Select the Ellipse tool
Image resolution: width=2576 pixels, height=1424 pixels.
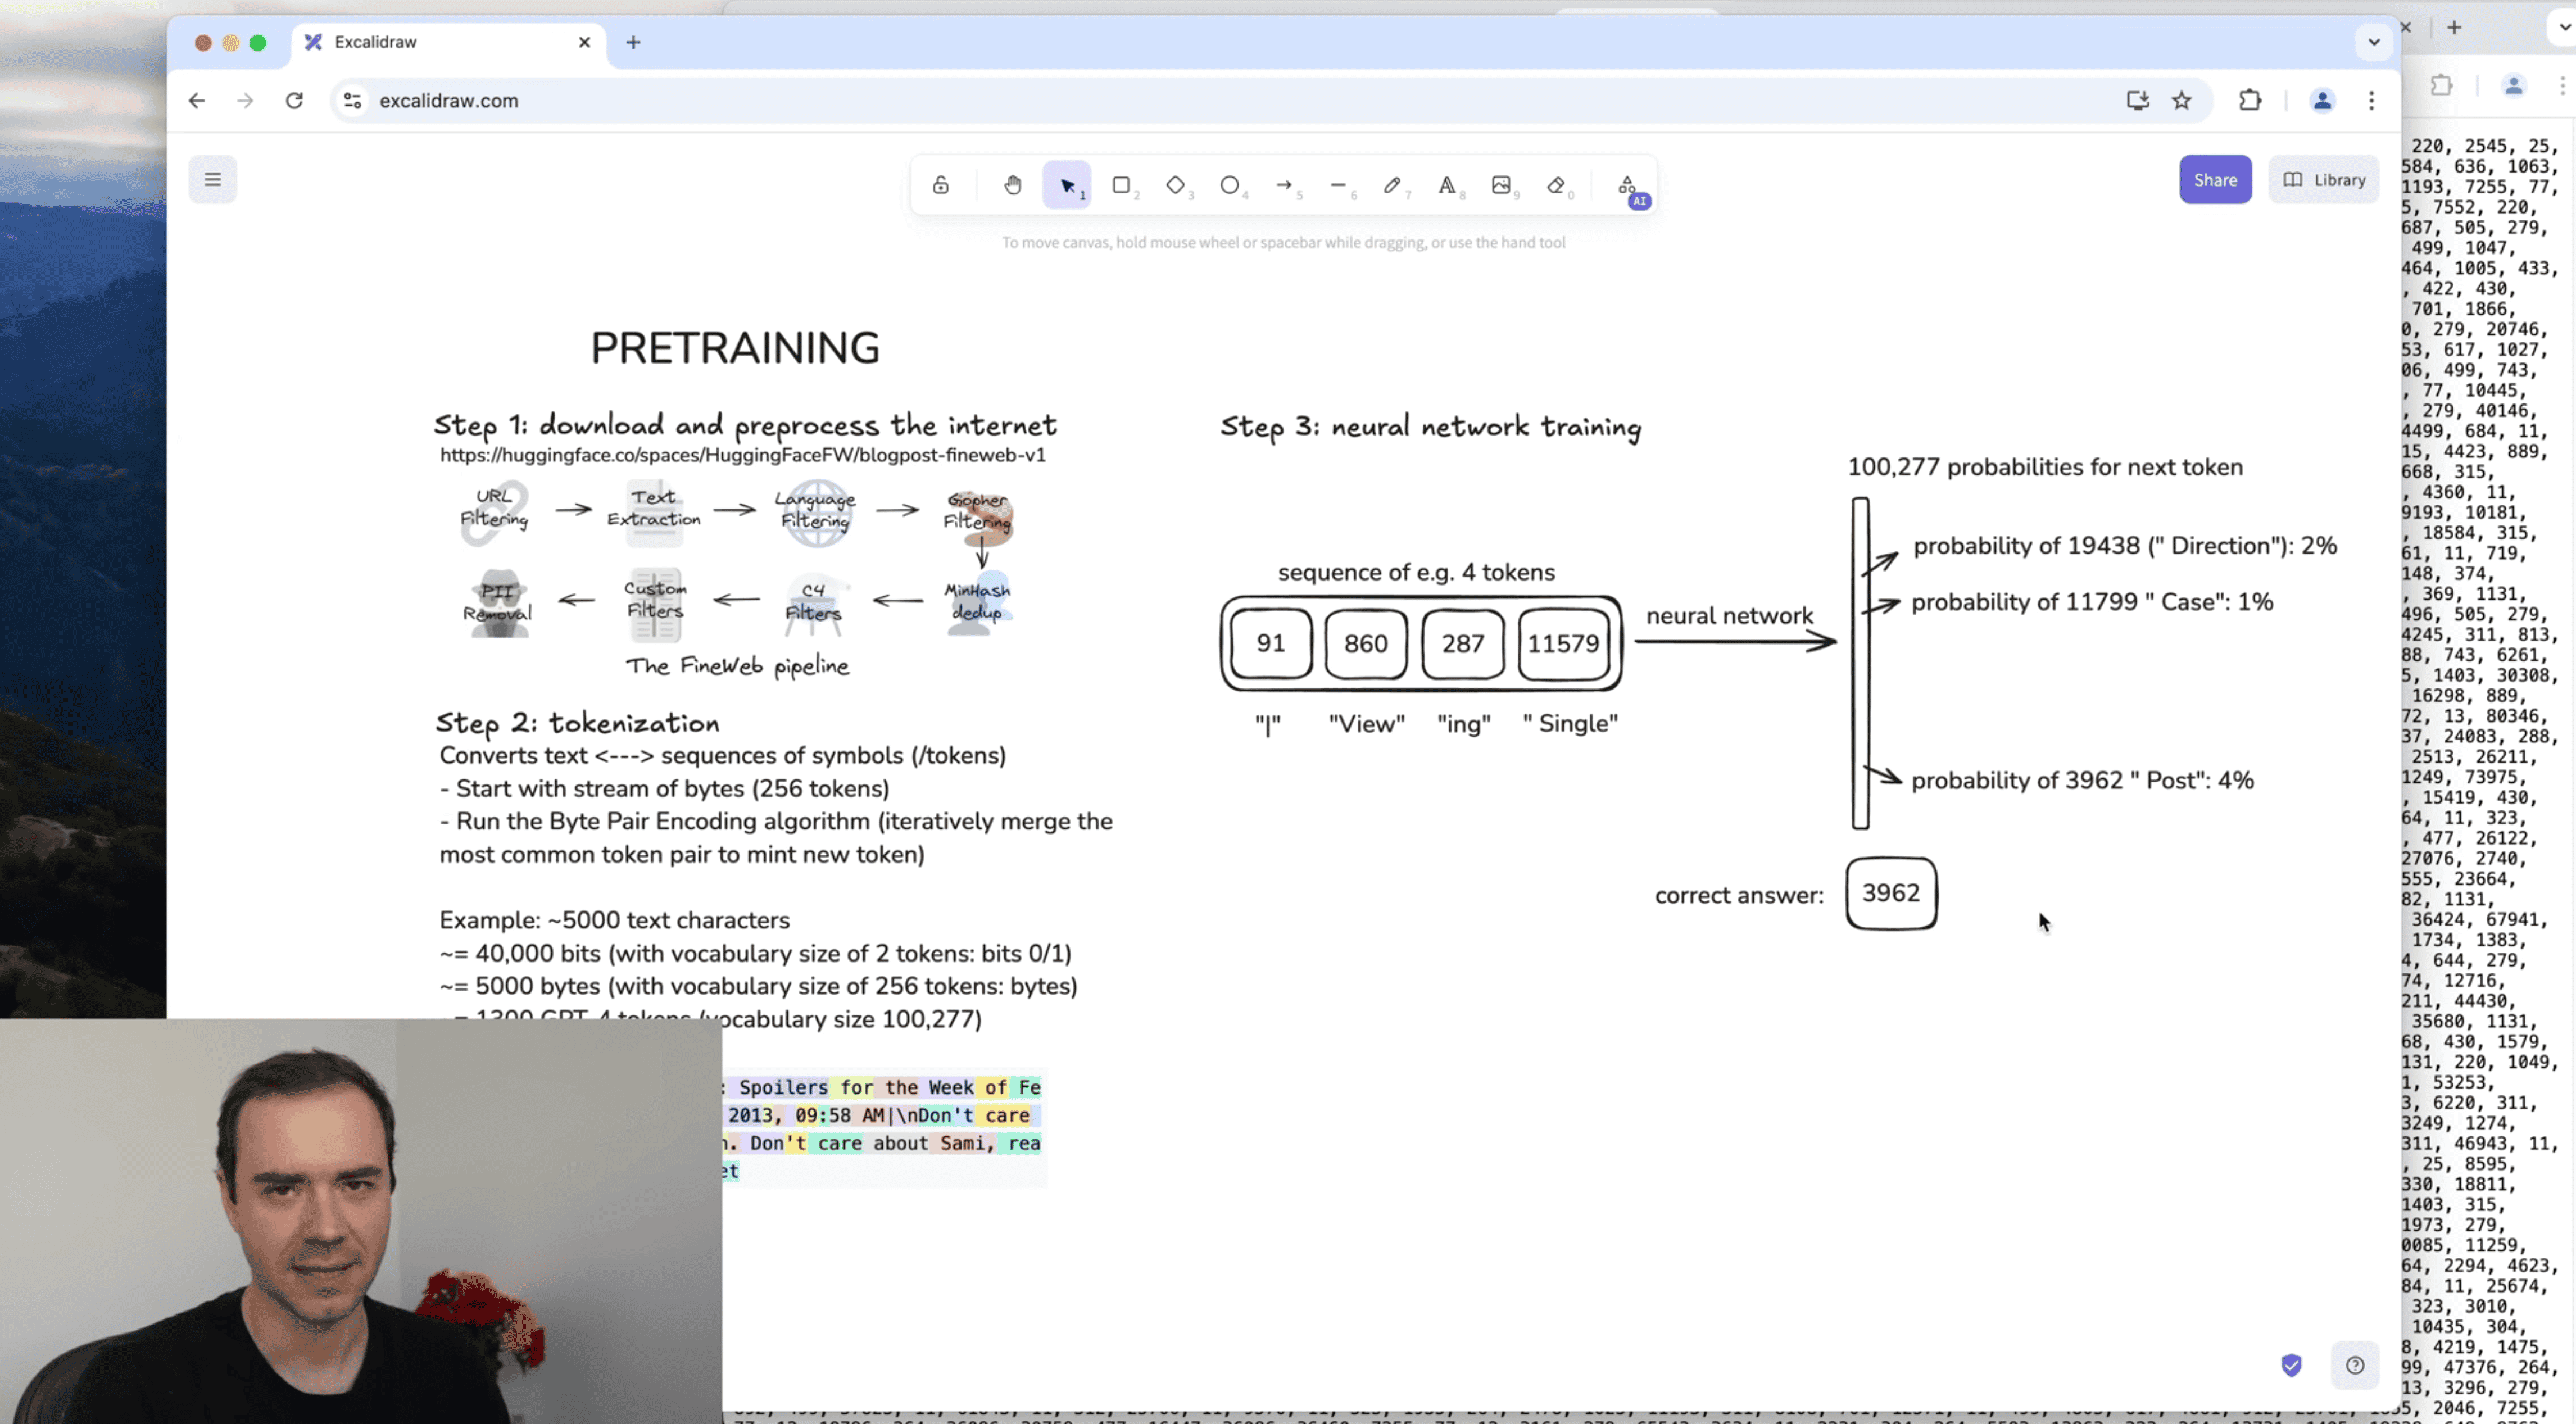(x=1229, y=185)
